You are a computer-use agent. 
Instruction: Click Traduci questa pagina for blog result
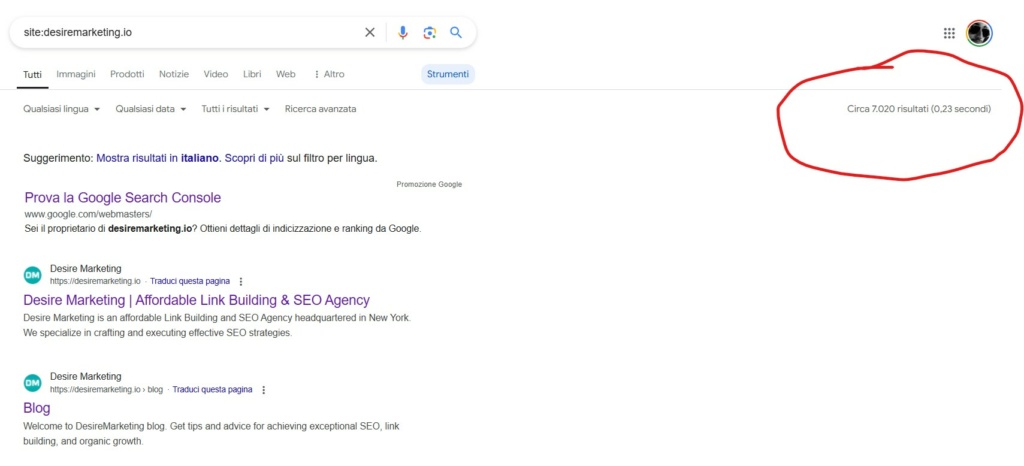click(212, 390)
